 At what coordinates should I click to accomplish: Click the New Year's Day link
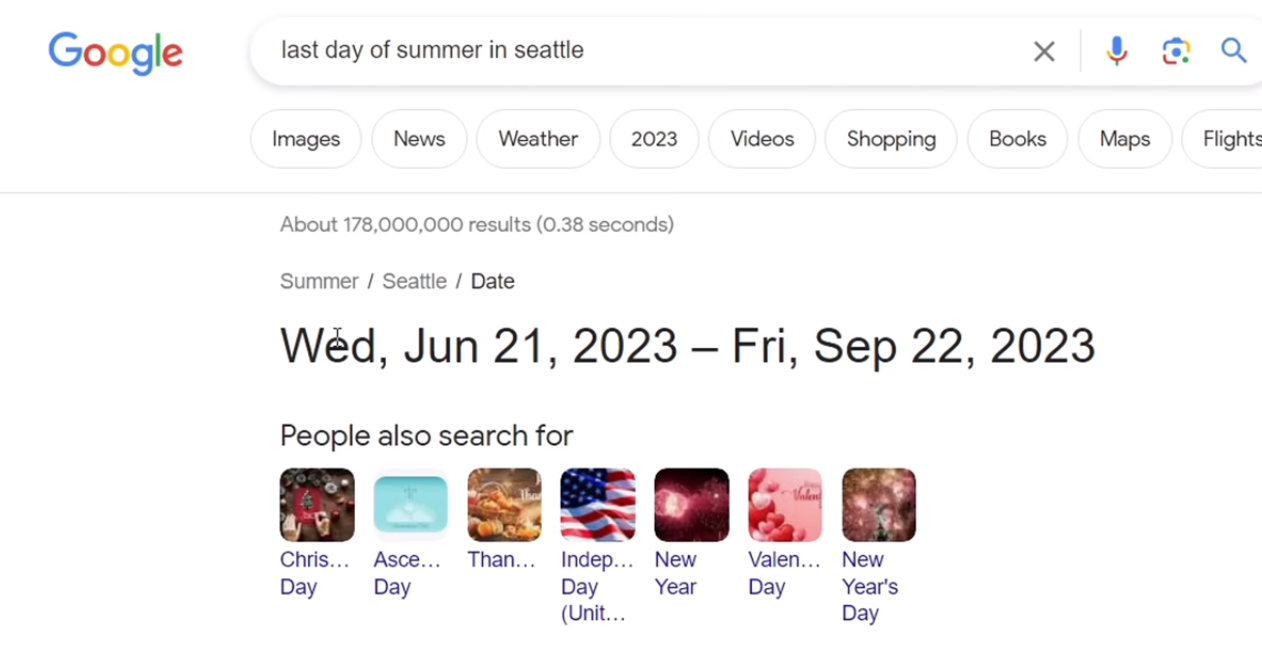[x=869, y=586]
